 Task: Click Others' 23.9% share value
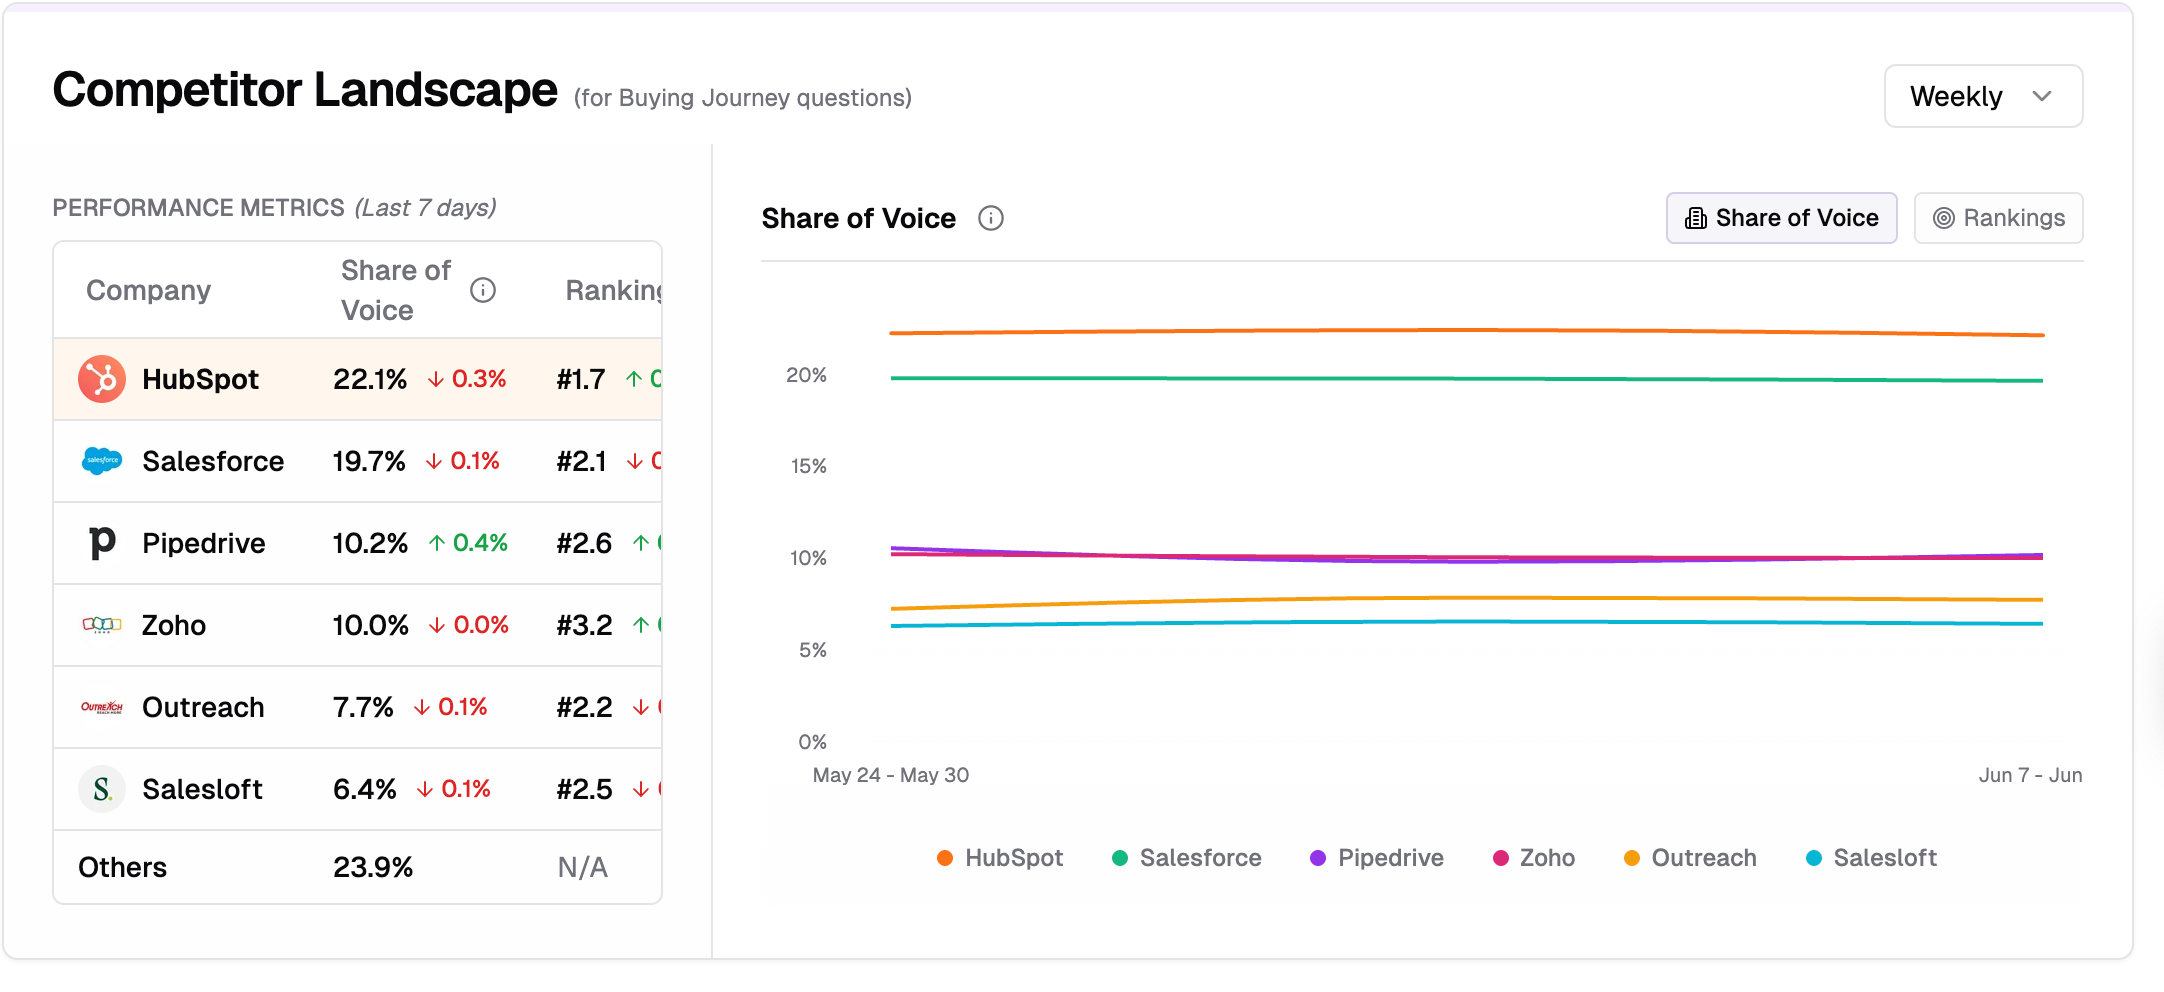click(x=373, y=867)
